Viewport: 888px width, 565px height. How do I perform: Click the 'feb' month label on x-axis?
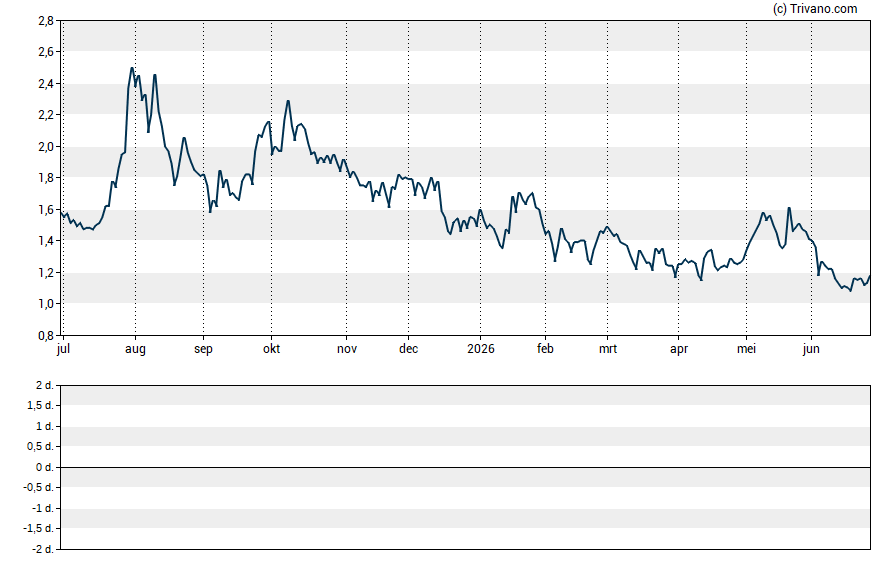pos(545,349)
